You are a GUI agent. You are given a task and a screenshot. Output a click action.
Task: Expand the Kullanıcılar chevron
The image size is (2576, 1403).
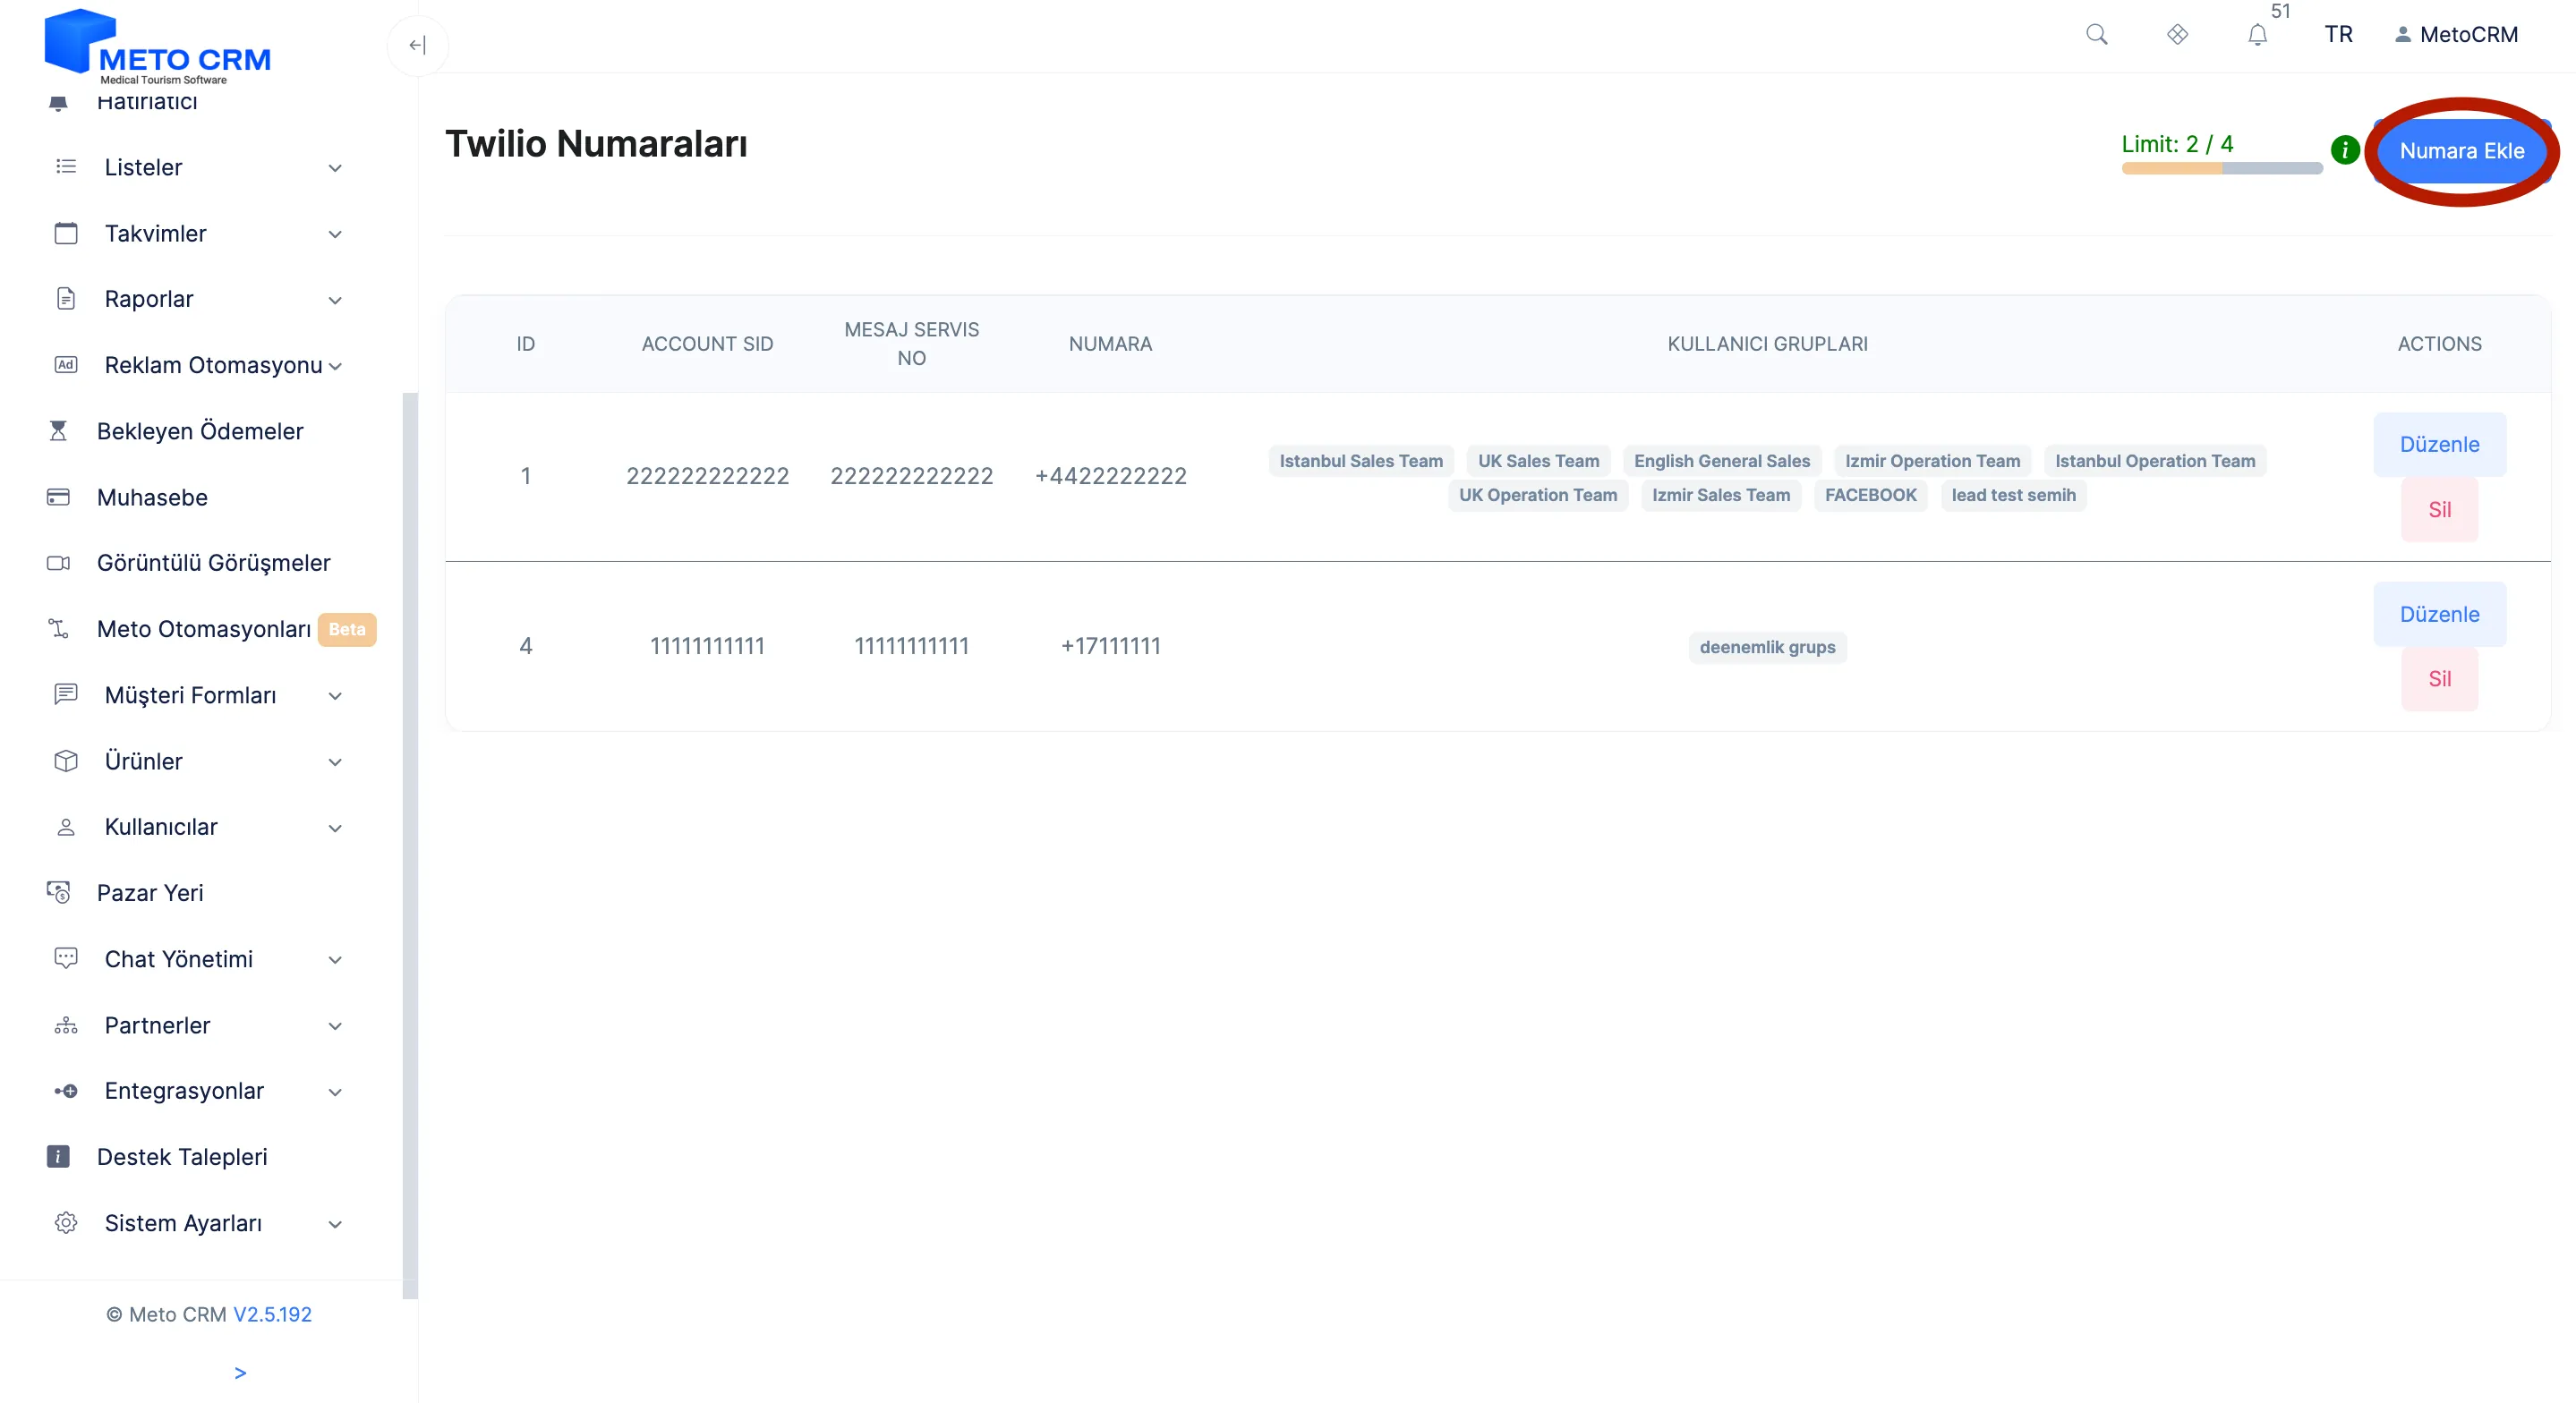(x=336, y=828)
